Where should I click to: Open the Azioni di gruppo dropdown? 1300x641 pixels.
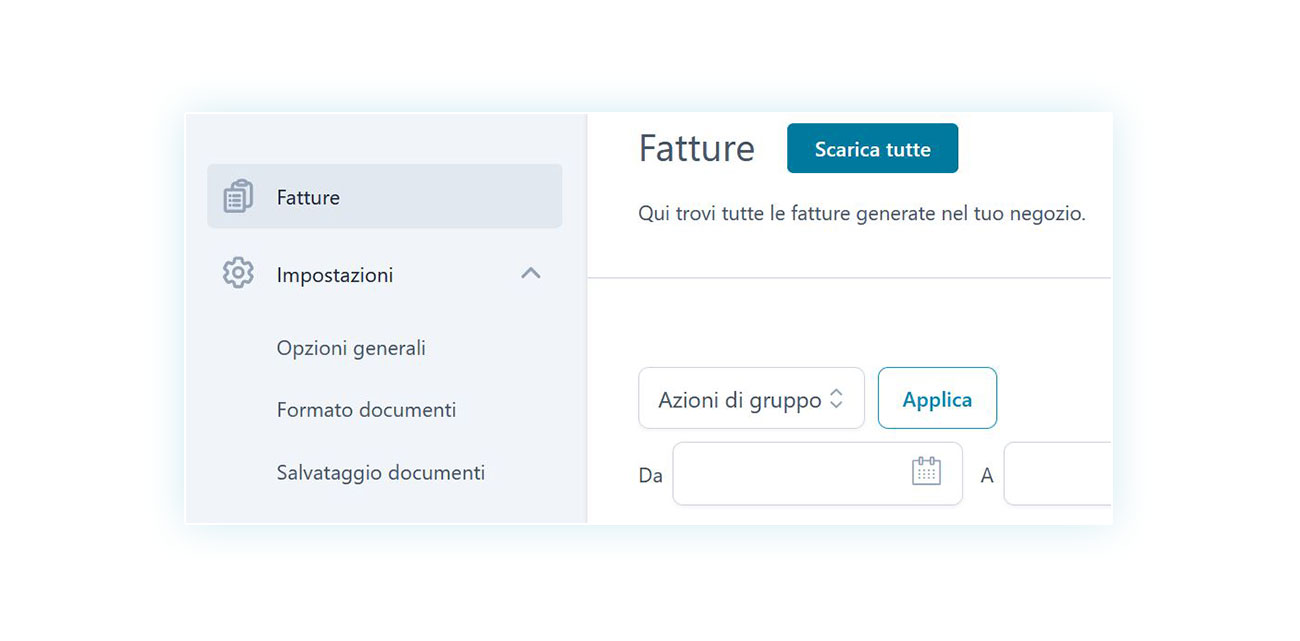click(x=751, y=398)
